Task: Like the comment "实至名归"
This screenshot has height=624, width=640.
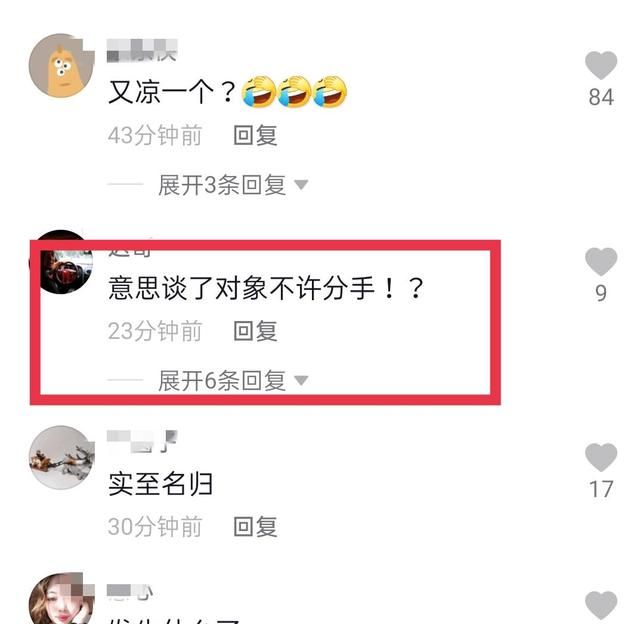Action: [601, 457]
